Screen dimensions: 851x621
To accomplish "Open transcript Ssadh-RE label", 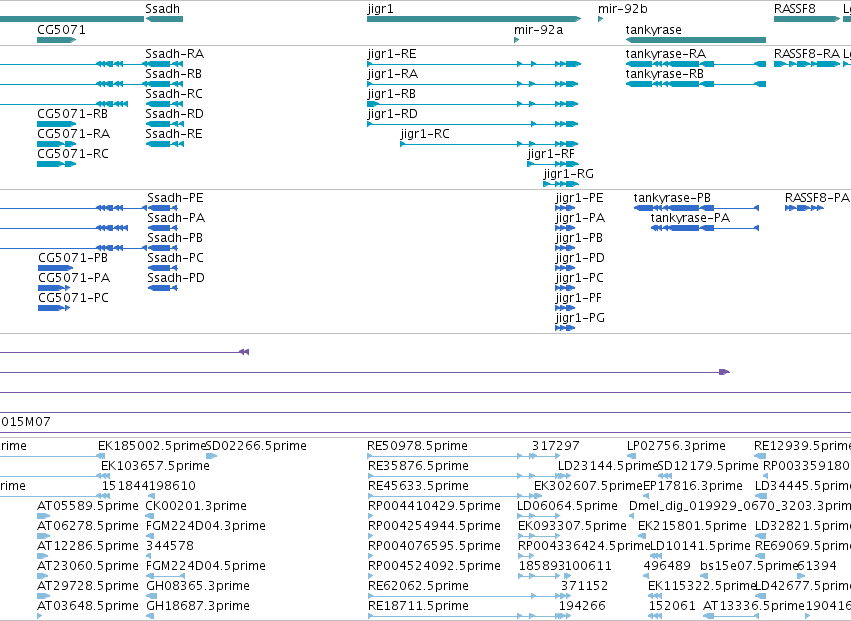I will [174, 134].
